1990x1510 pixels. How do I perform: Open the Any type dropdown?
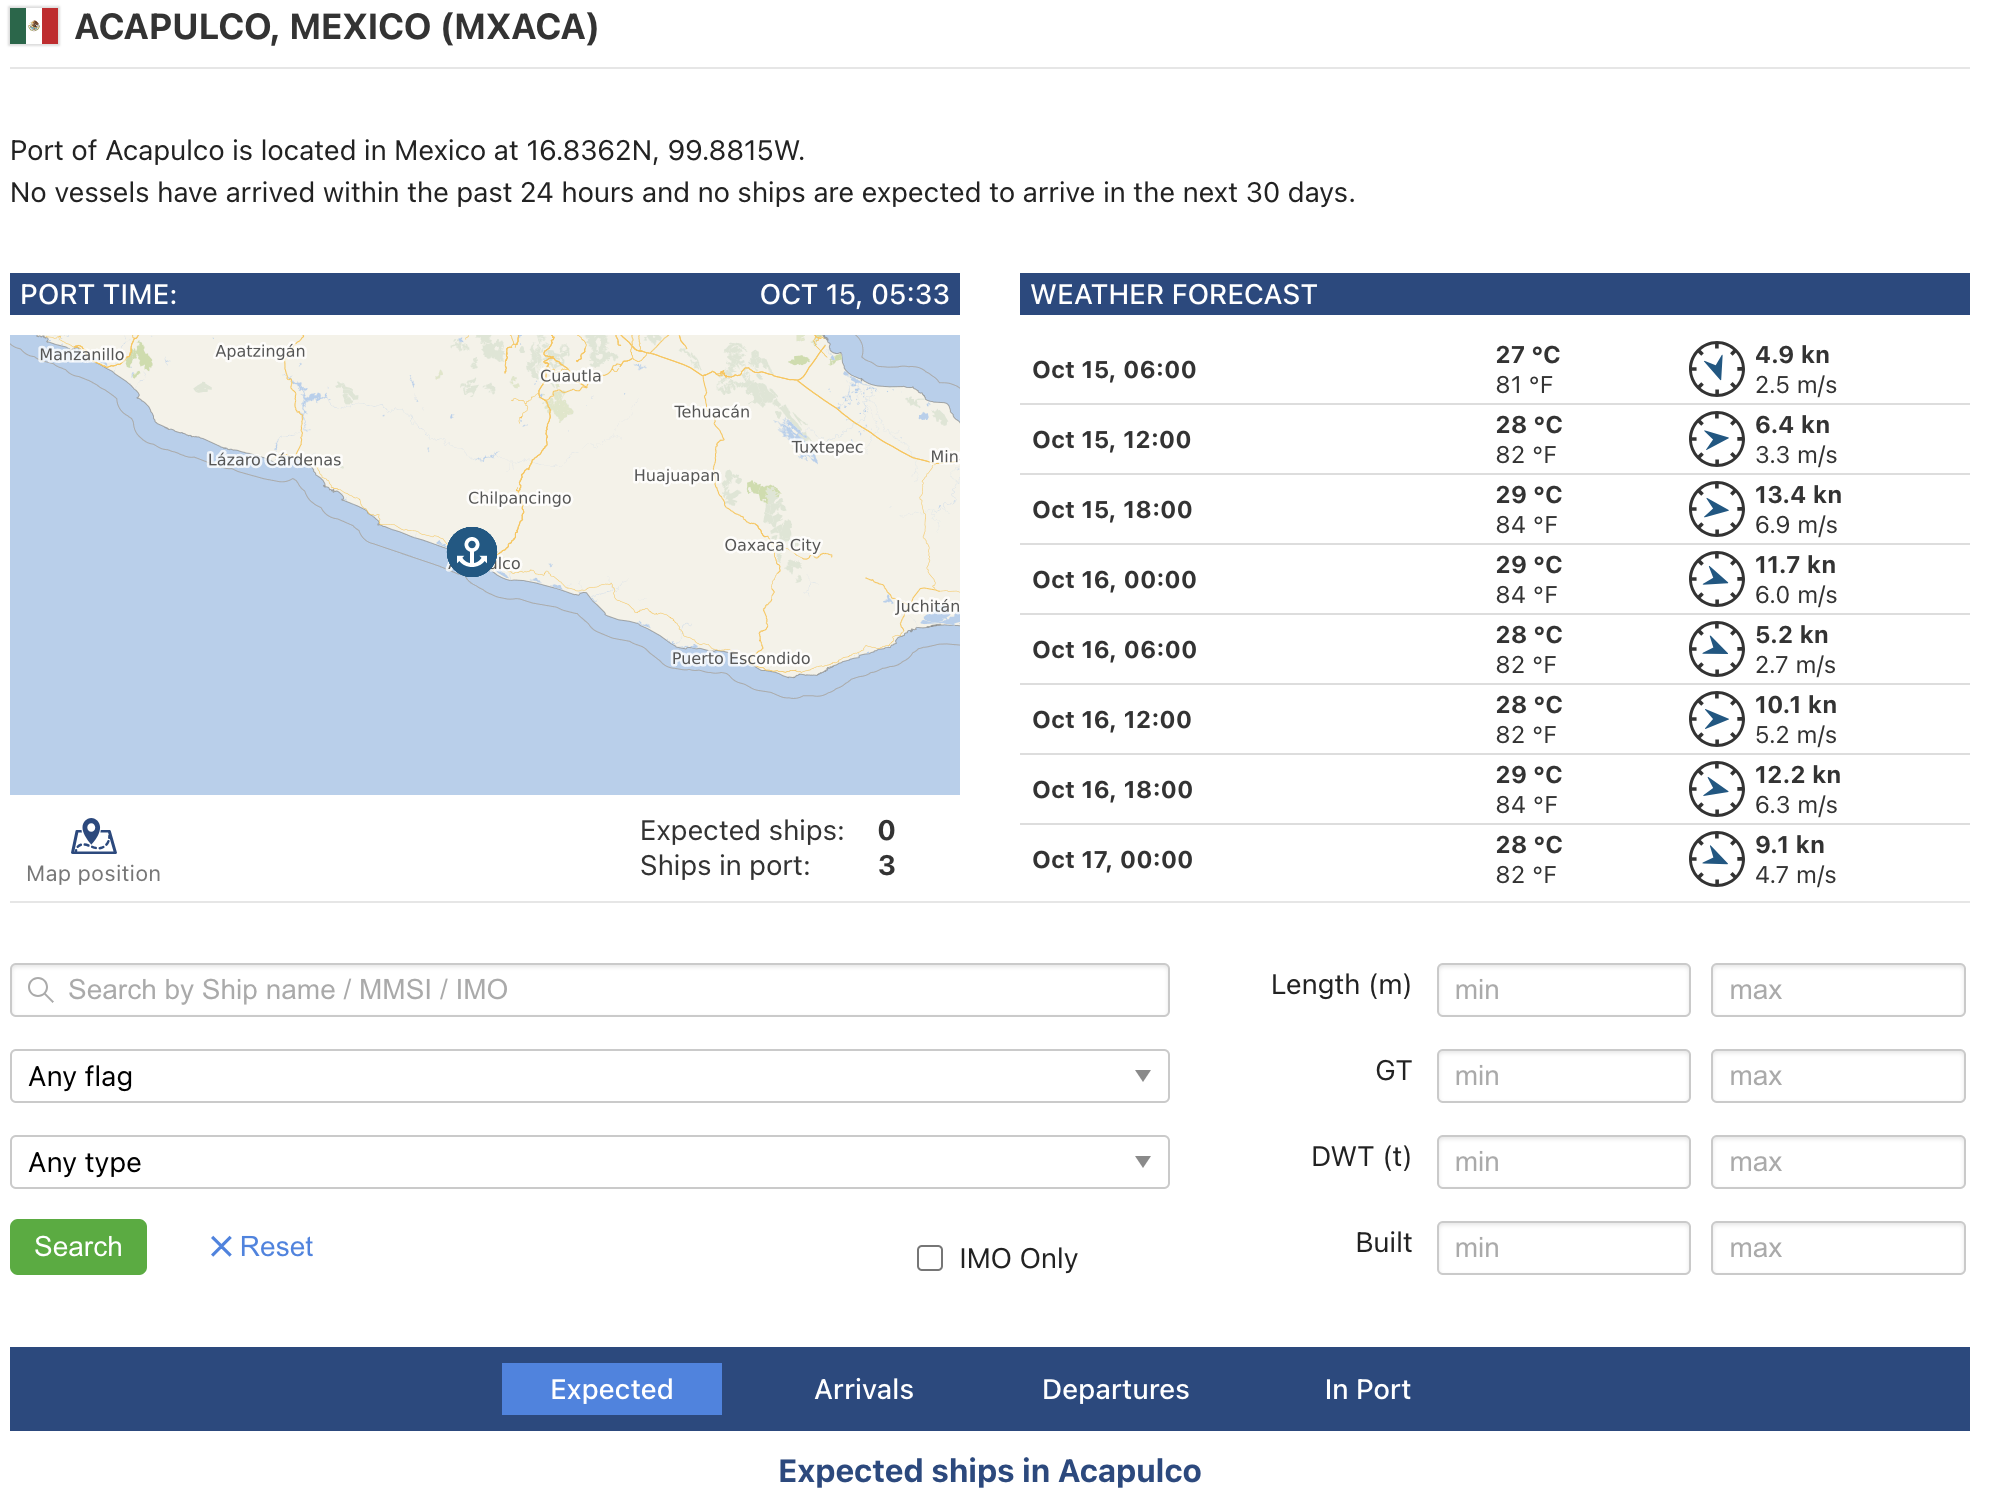click(589, 1162)
